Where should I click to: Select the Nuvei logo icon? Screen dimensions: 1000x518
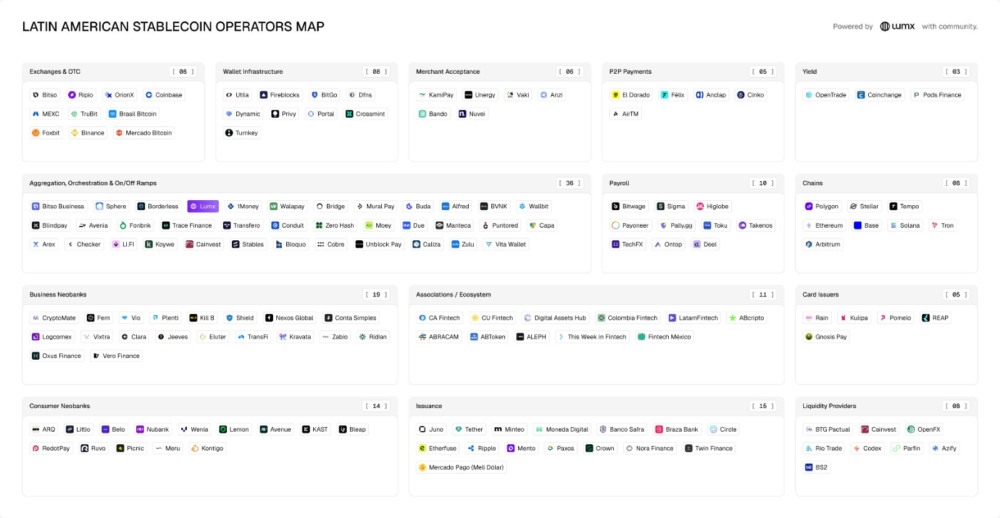tap(462, 114)
